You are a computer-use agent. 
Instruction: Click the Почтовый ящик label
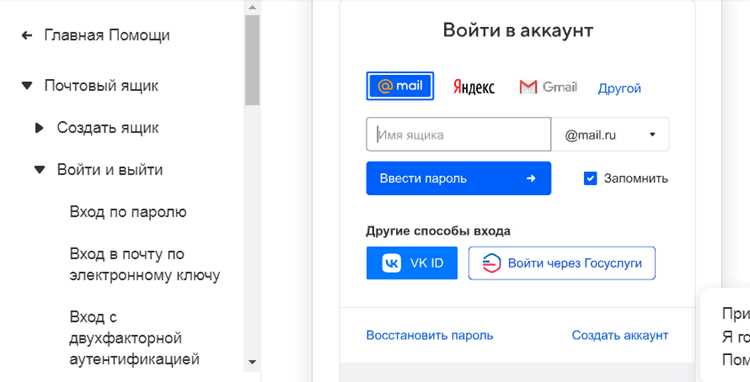pos(101,86)
